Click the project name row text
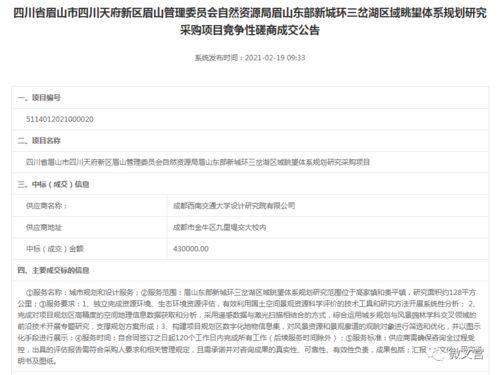 pyautogui.click(x=198, y=162)
